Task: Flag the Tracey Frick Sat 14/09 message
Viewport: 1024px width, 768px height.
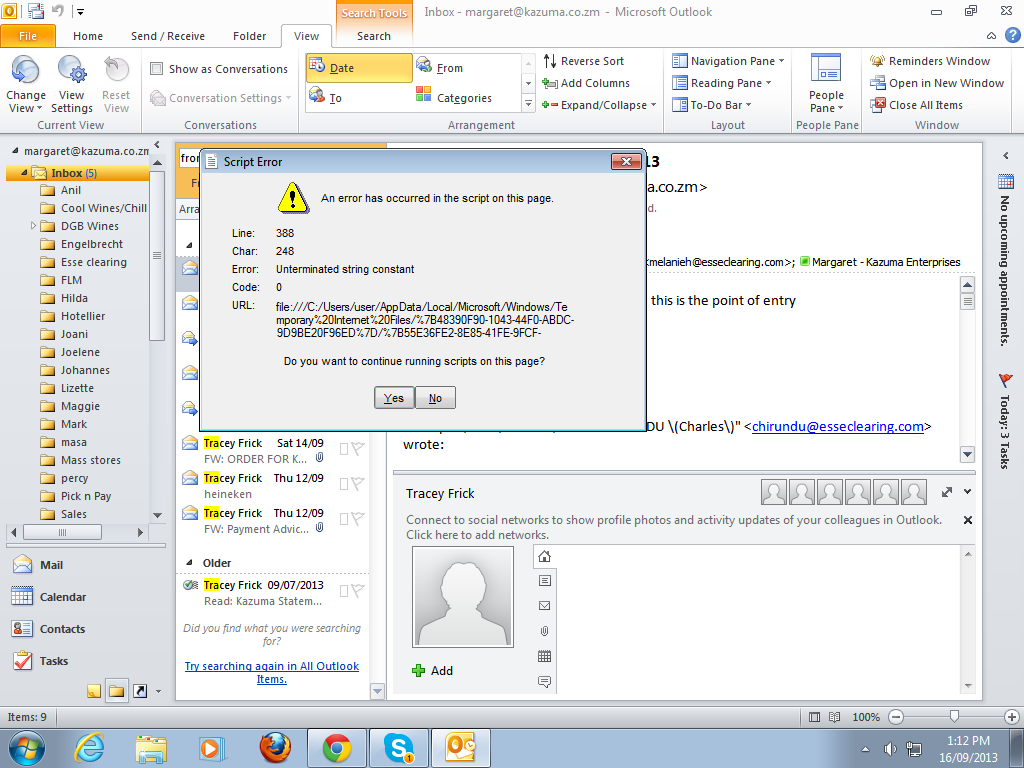Action: [357, 448]
